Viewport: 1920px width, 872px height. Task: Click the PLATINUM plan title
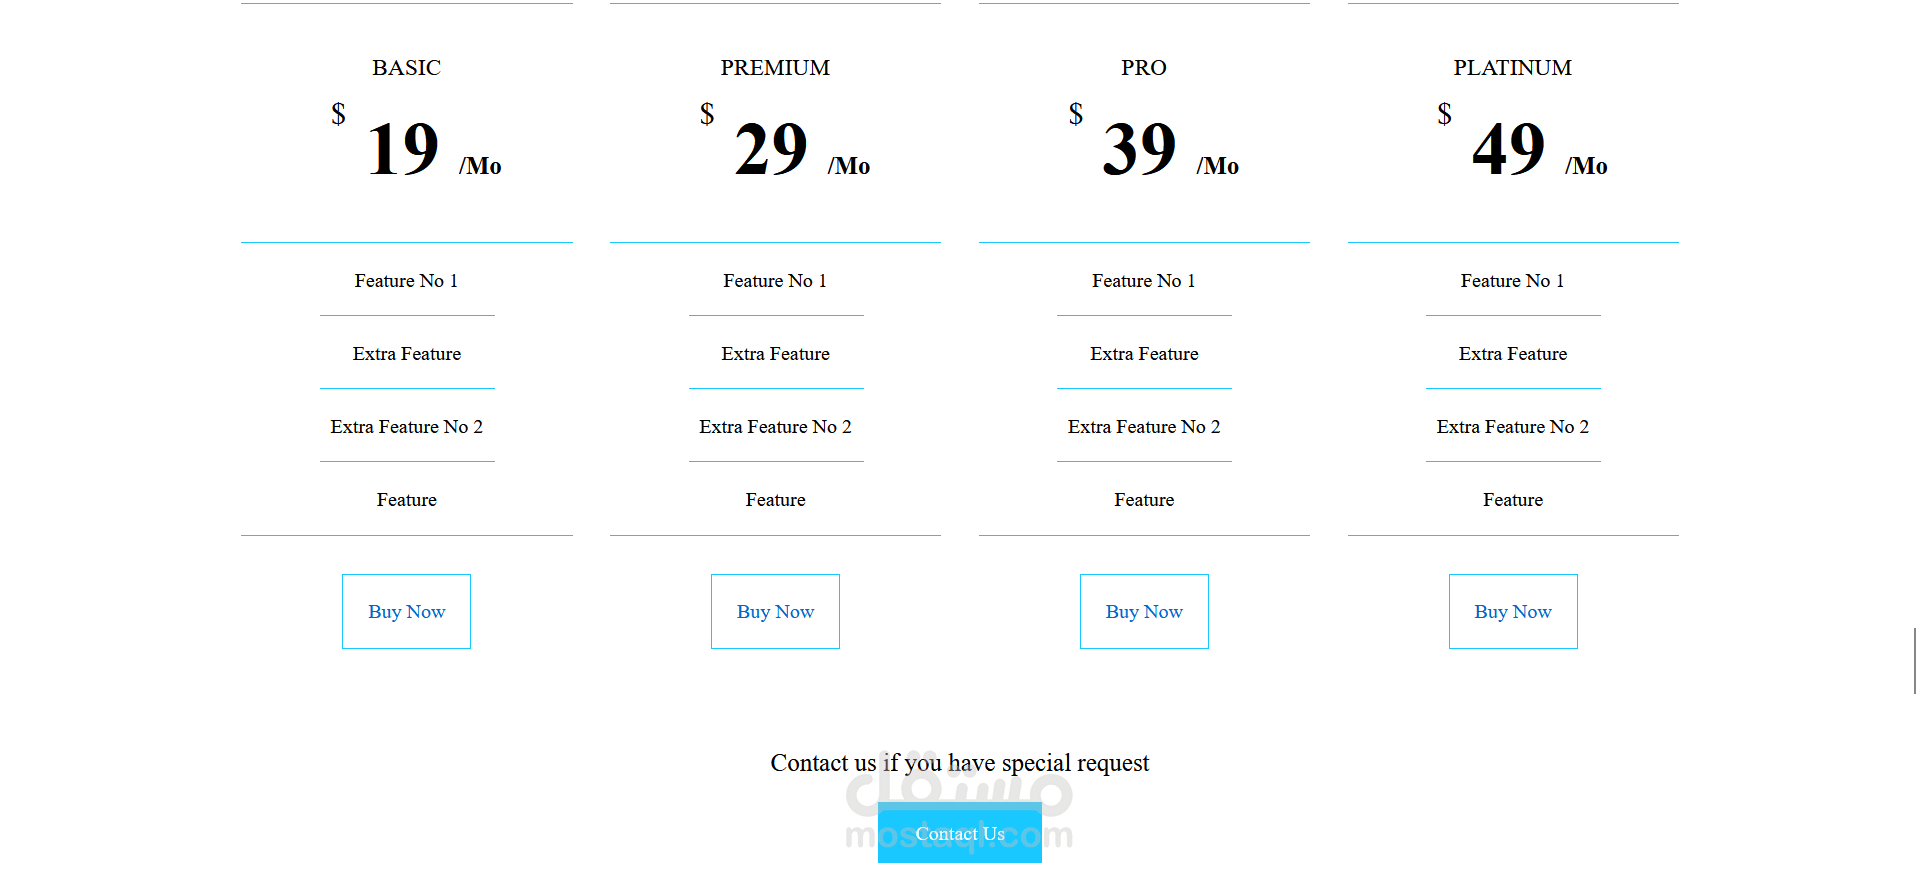(x=1512, y=68)
